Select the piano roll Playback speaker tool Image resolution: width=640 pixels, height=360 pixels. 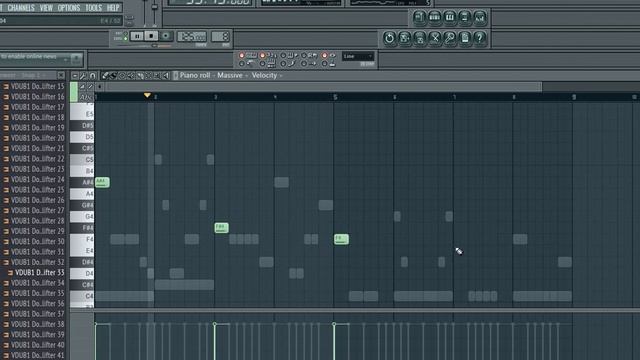166,76
